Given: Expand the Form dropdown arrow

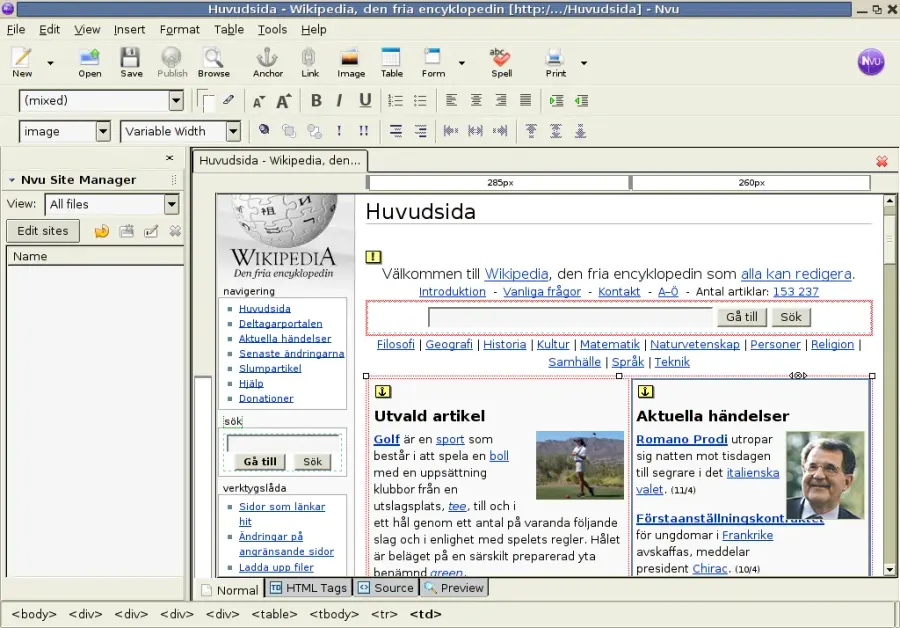Looking at the screenshot, I should [x=461, y=63].
